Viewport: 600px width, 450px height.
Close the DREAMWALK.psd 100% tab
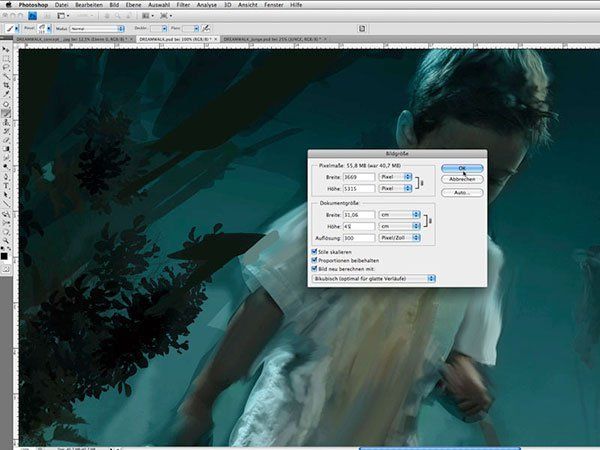(216, 39)
